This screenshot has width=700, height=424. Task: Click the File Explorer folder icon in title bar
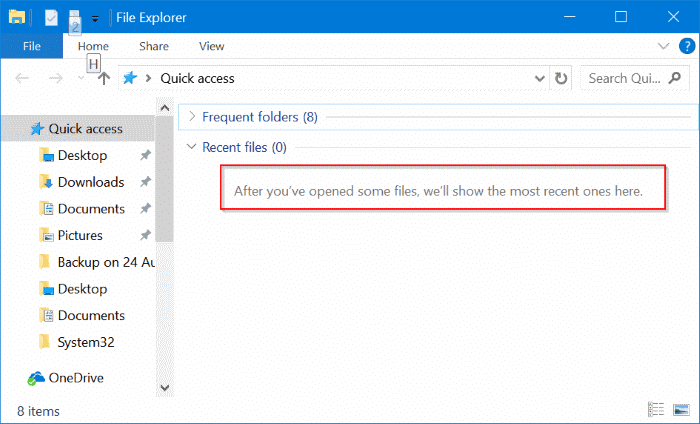click(17, 17)
